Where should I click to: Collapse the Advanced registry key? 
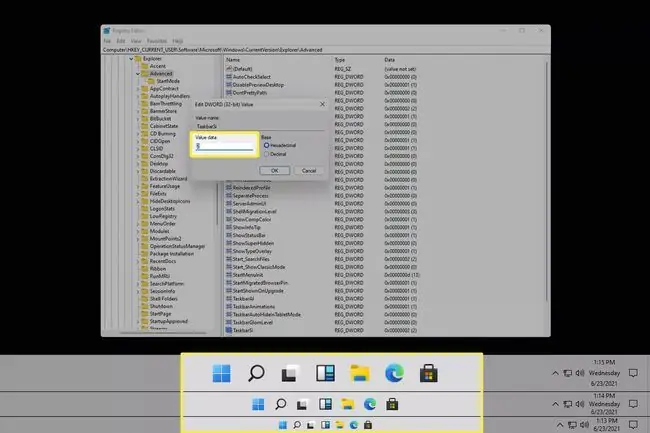tap(138, 74)
